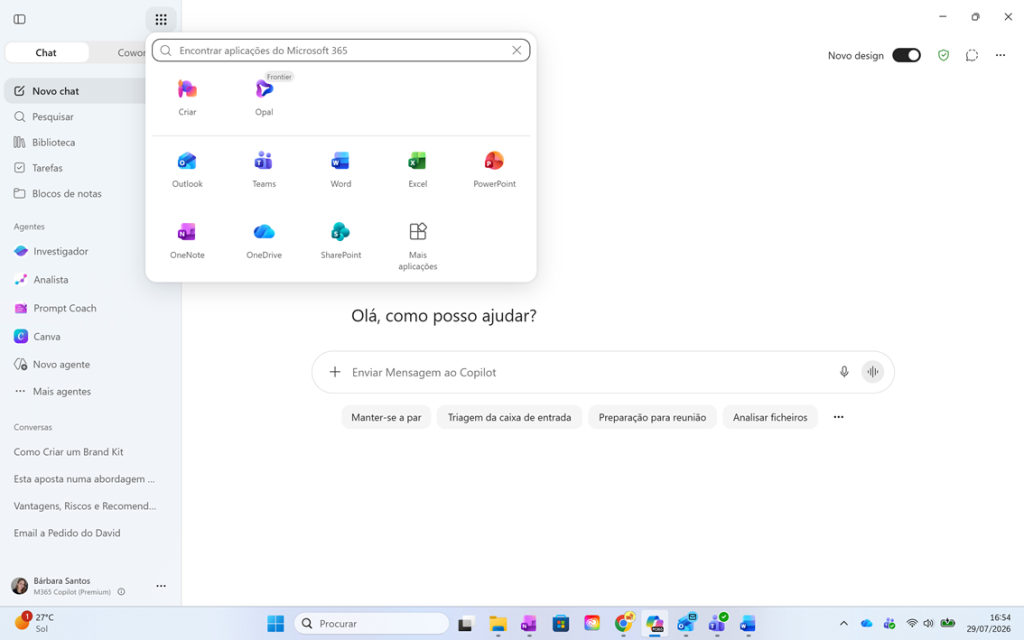
Task: Open Google Chrome from taskbar
Action: point(624,624)
